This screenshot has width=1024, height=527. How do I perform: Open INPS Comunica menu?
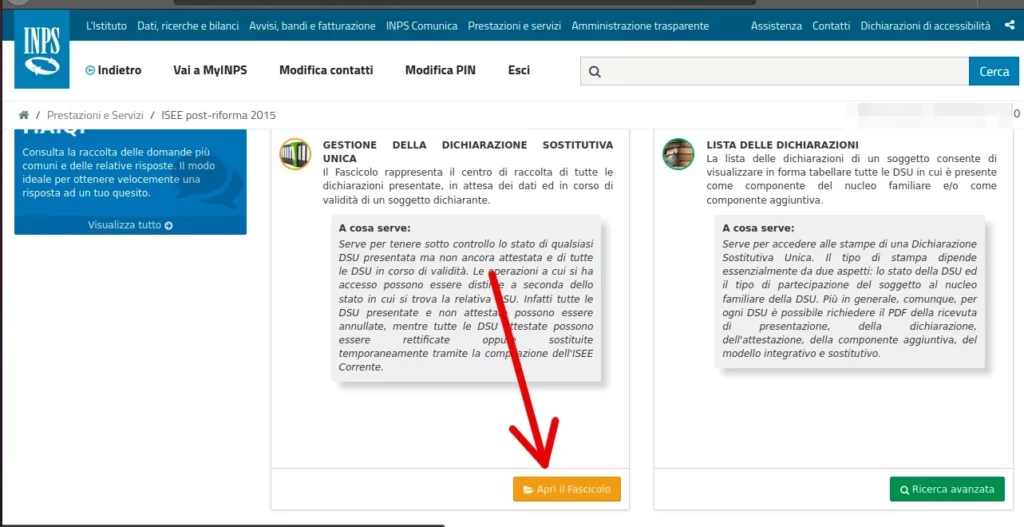pos(421,26)
